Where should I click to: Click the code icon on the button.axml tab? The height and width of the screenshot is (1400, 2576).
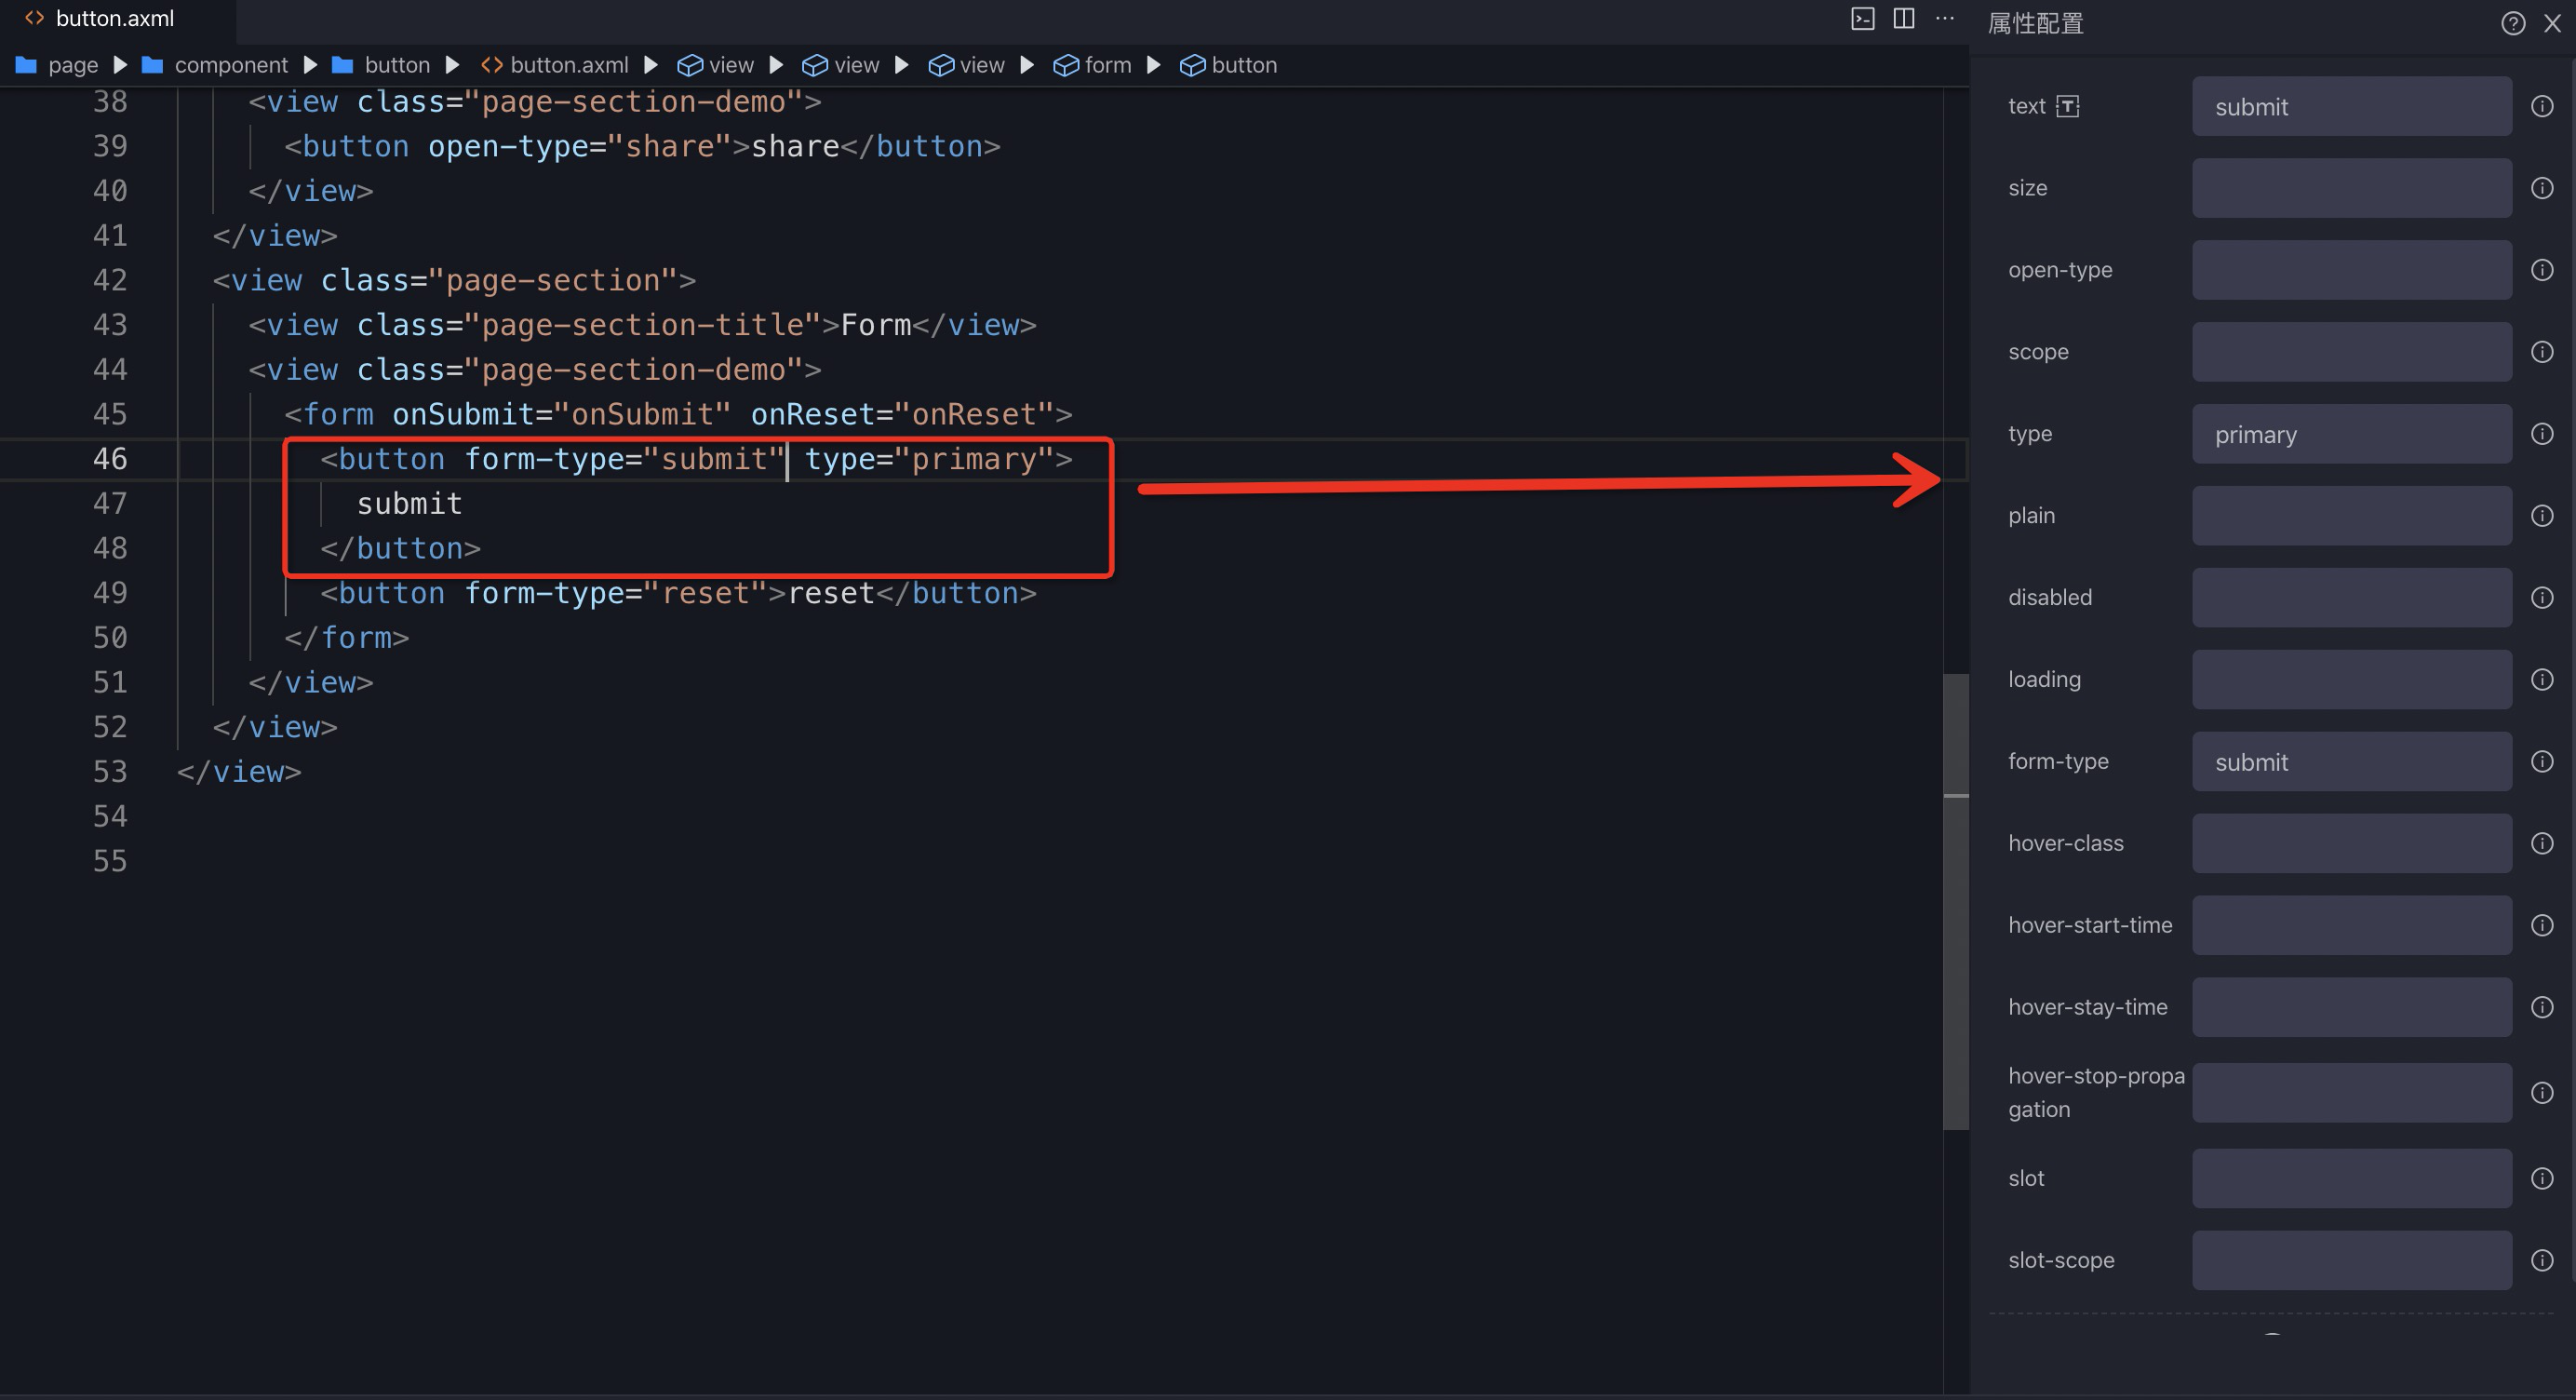33,17
